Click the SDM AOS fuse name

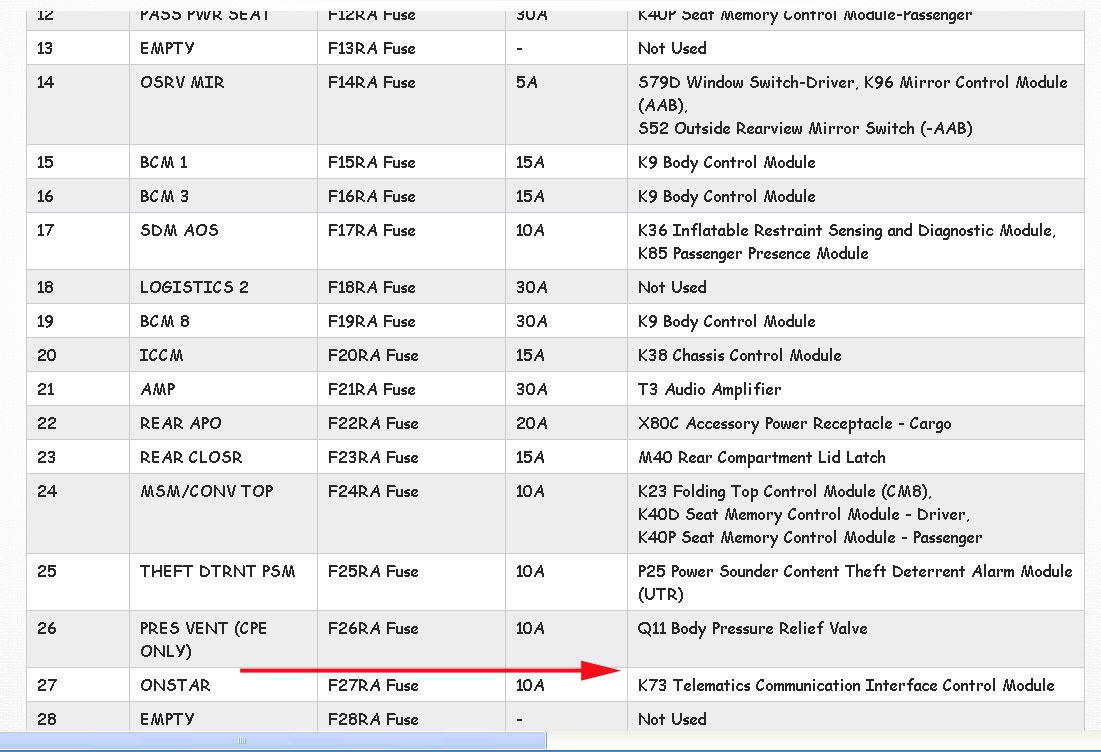click(179, 230)
